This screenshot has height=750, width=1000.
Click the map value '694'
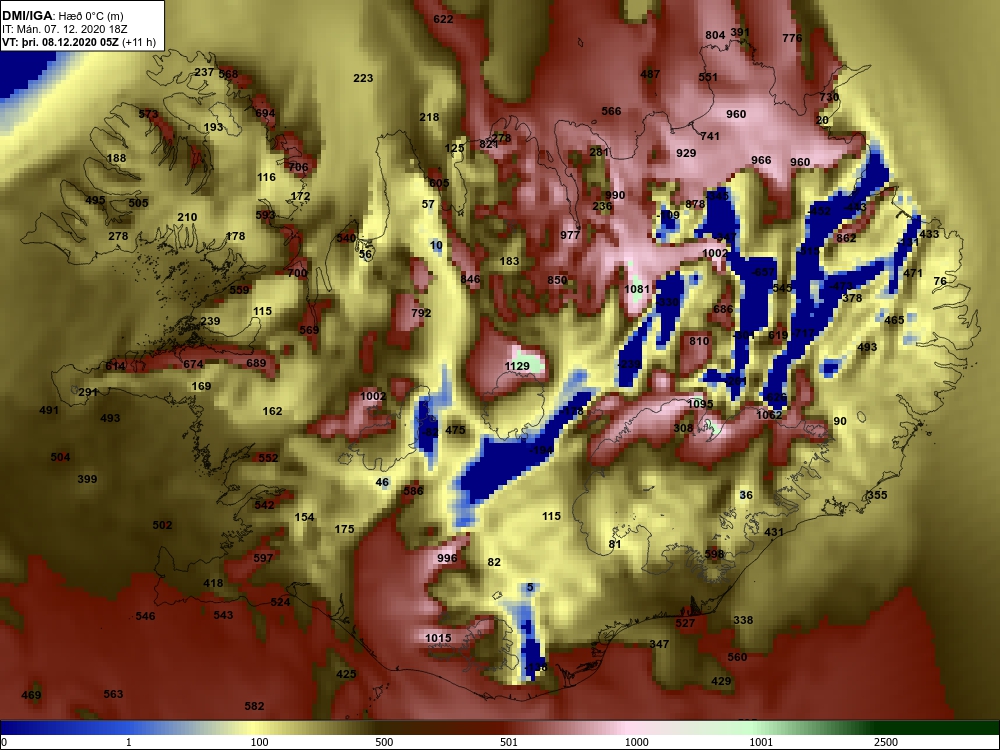click(265, 114)
